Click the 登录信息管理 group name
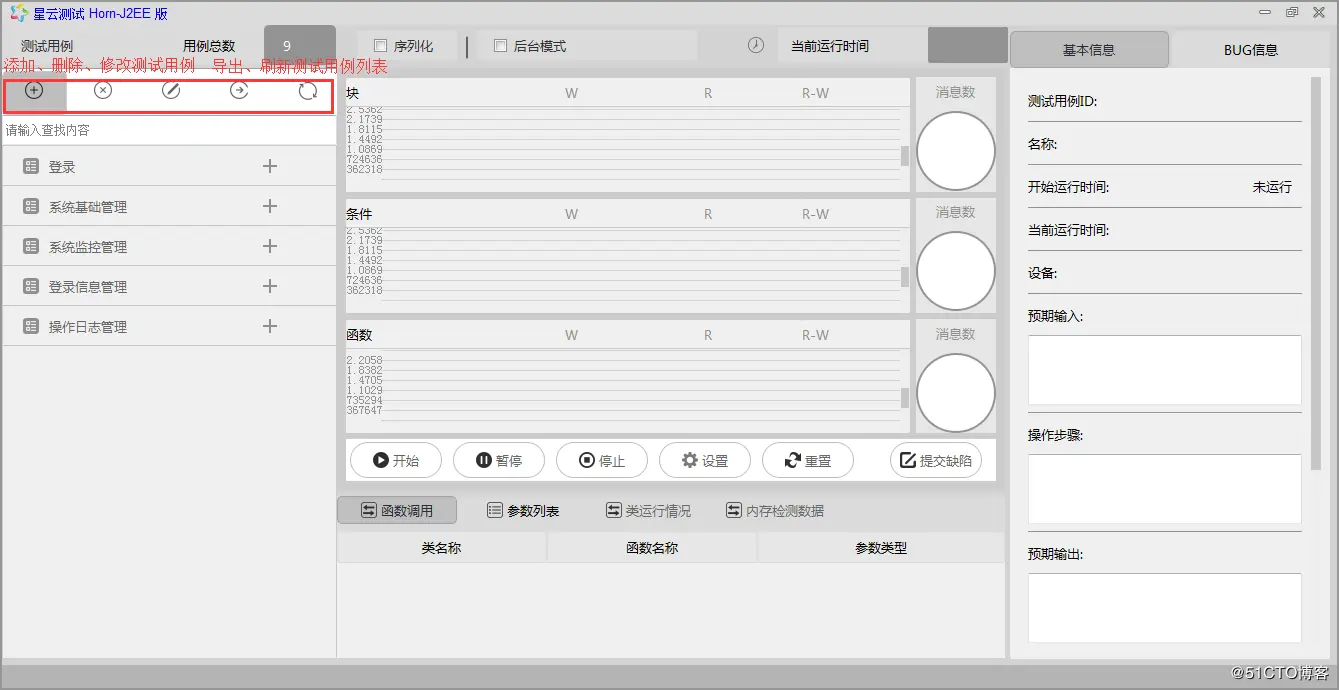This screenshot has height=690, width=1339. coord(88,287)
